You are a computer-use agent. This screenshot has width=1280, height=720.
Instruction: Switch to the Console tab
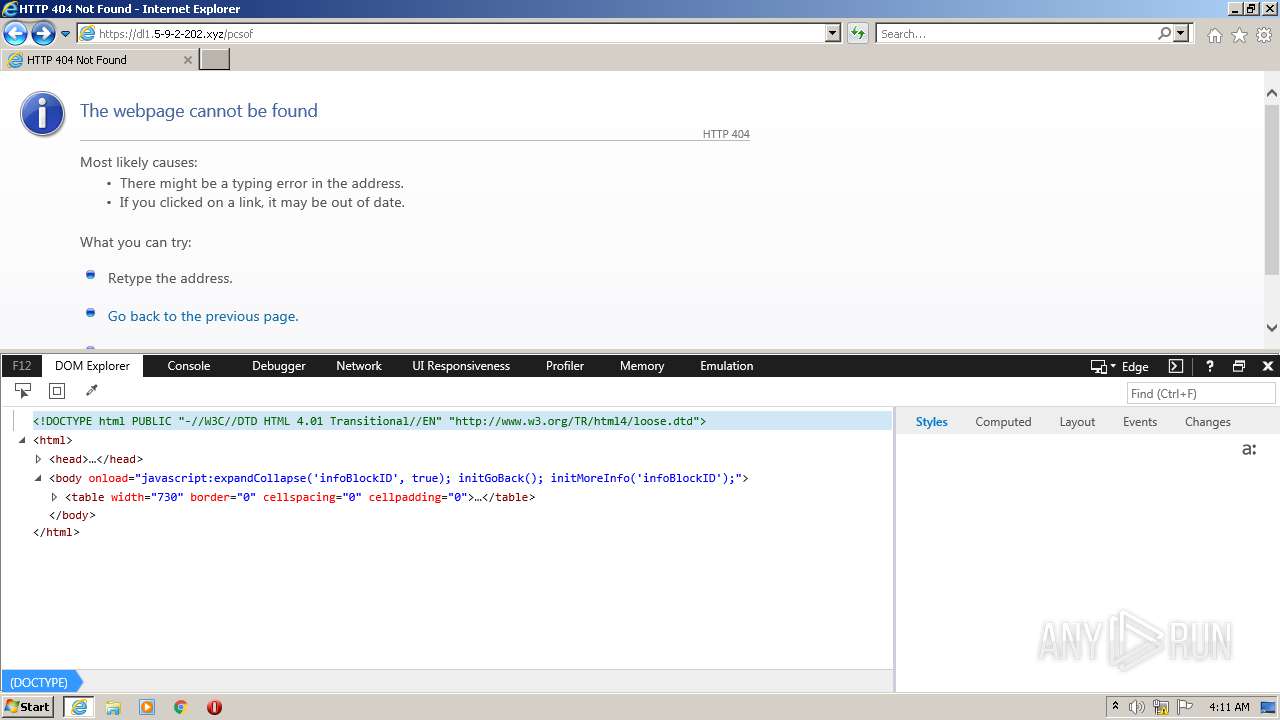click(x=189, y=366)
